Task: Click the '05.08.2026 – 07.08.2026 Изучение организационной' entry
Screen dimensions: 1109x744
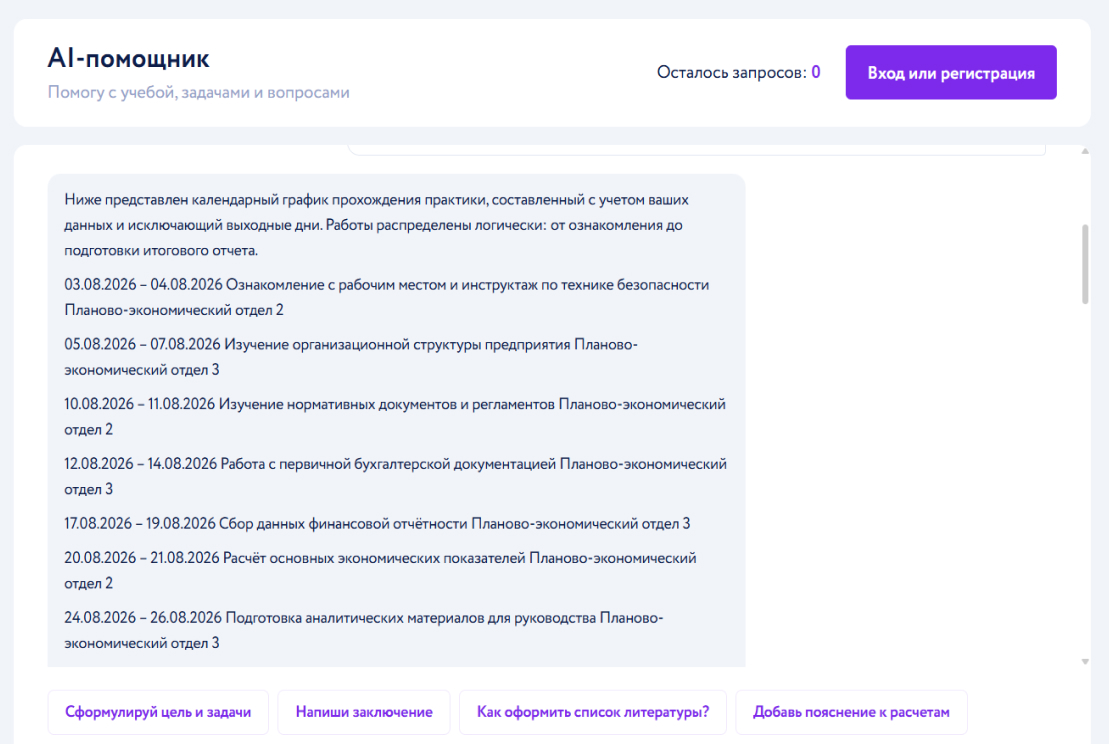Action: pyautogui.click(x=351, y=357)
